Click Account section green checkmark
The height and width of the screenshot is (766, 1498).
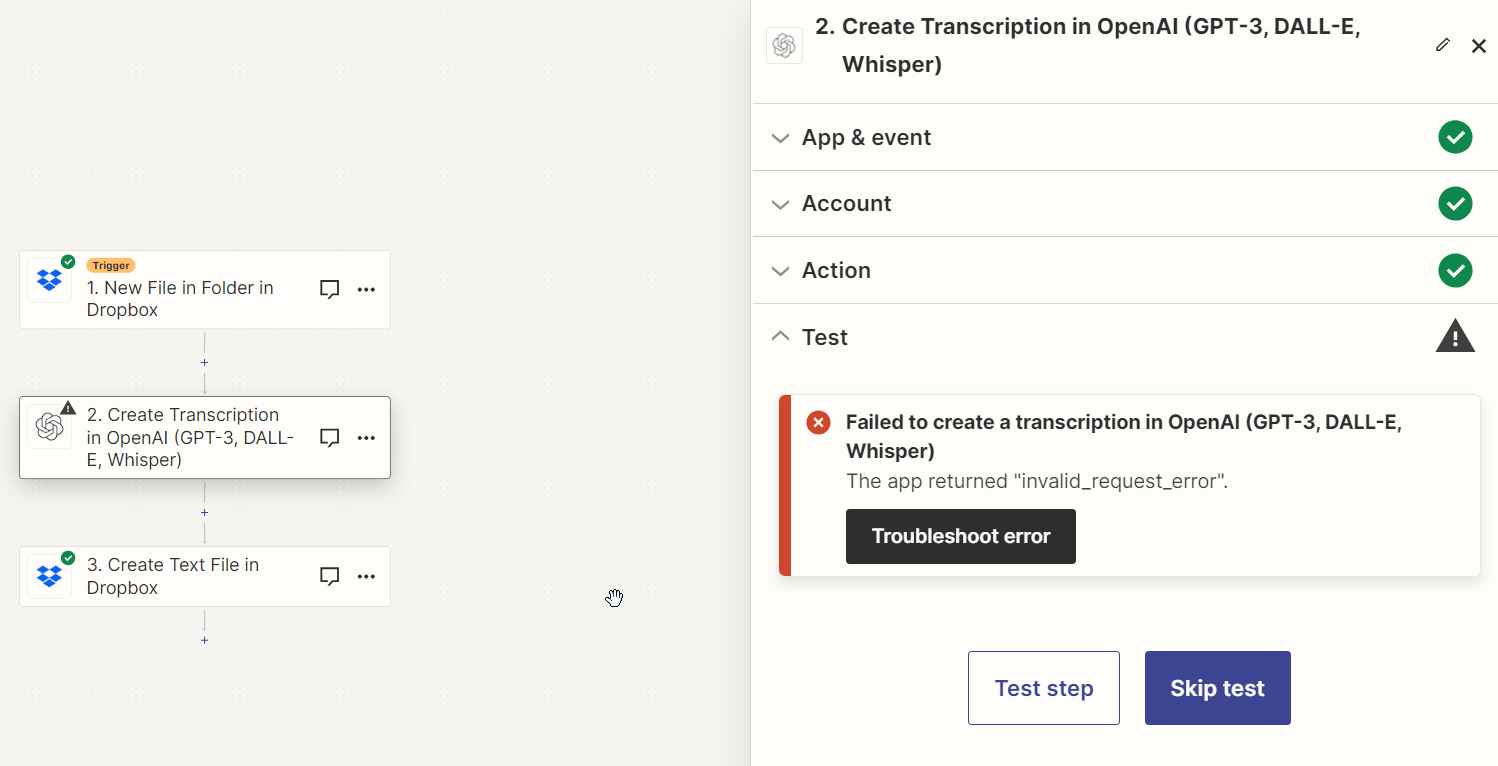click(x=1455, y=203)
